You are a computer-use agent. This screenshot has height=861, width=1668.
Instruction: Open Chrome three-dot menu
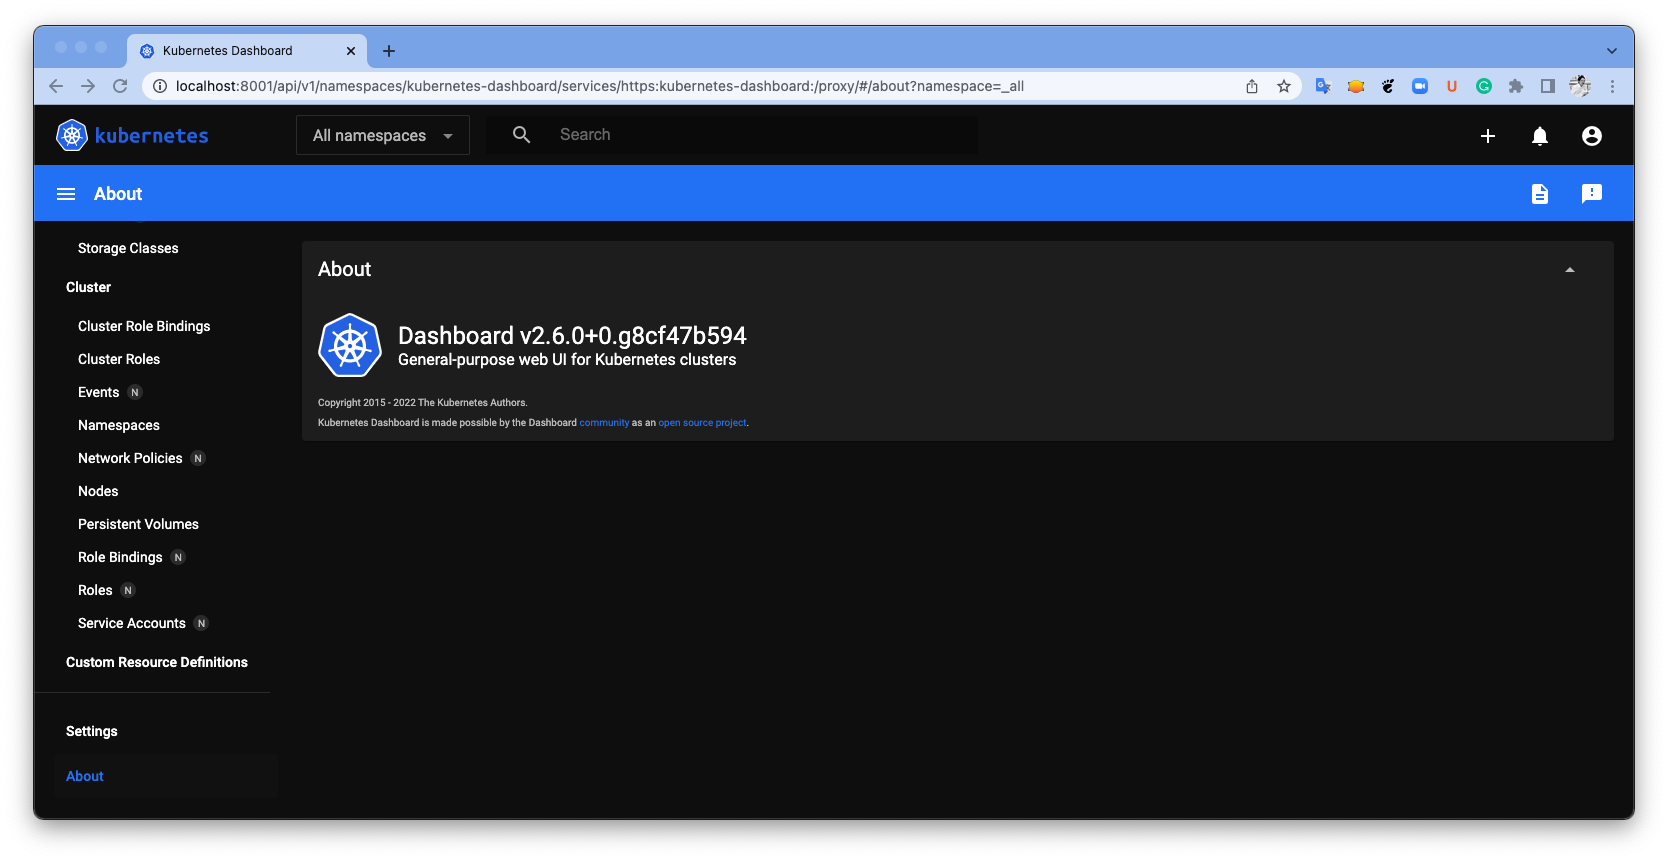(1612, 86)
